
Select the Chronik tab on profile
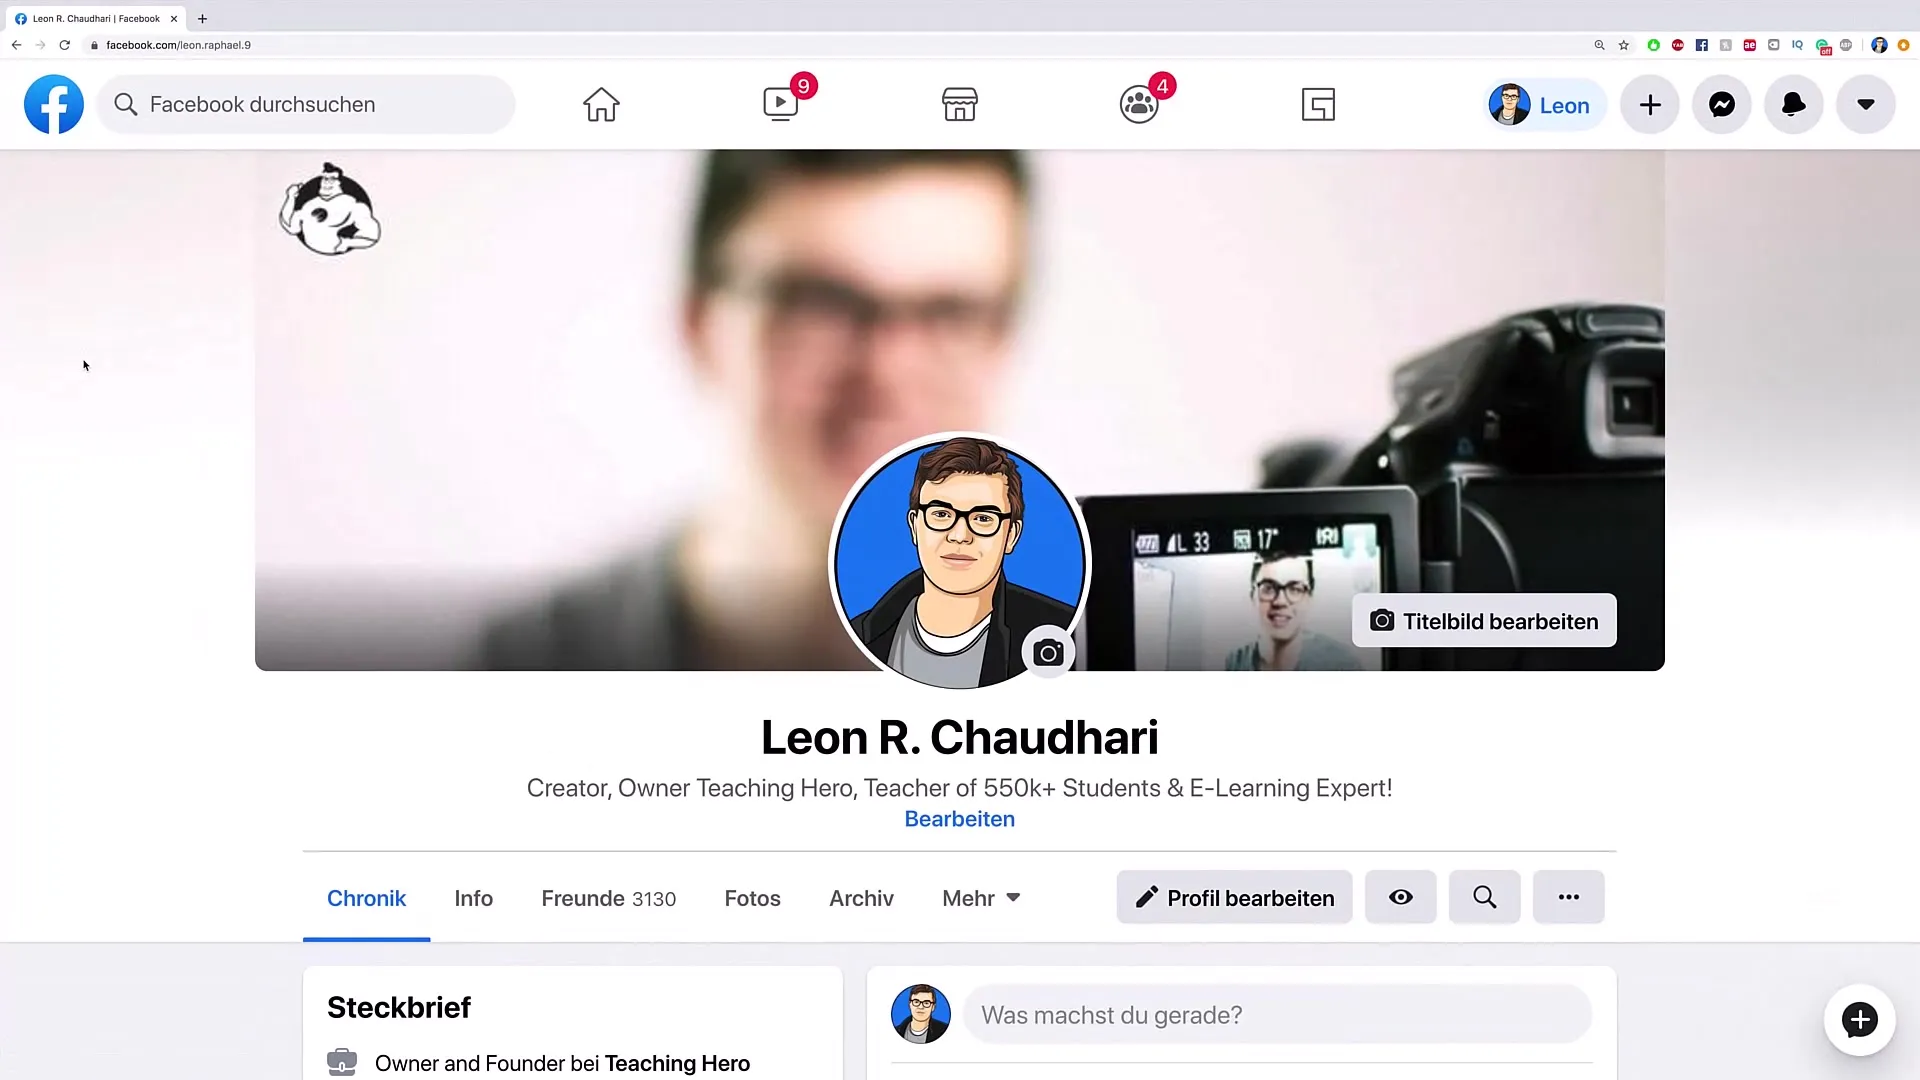[x=365, y=898]
